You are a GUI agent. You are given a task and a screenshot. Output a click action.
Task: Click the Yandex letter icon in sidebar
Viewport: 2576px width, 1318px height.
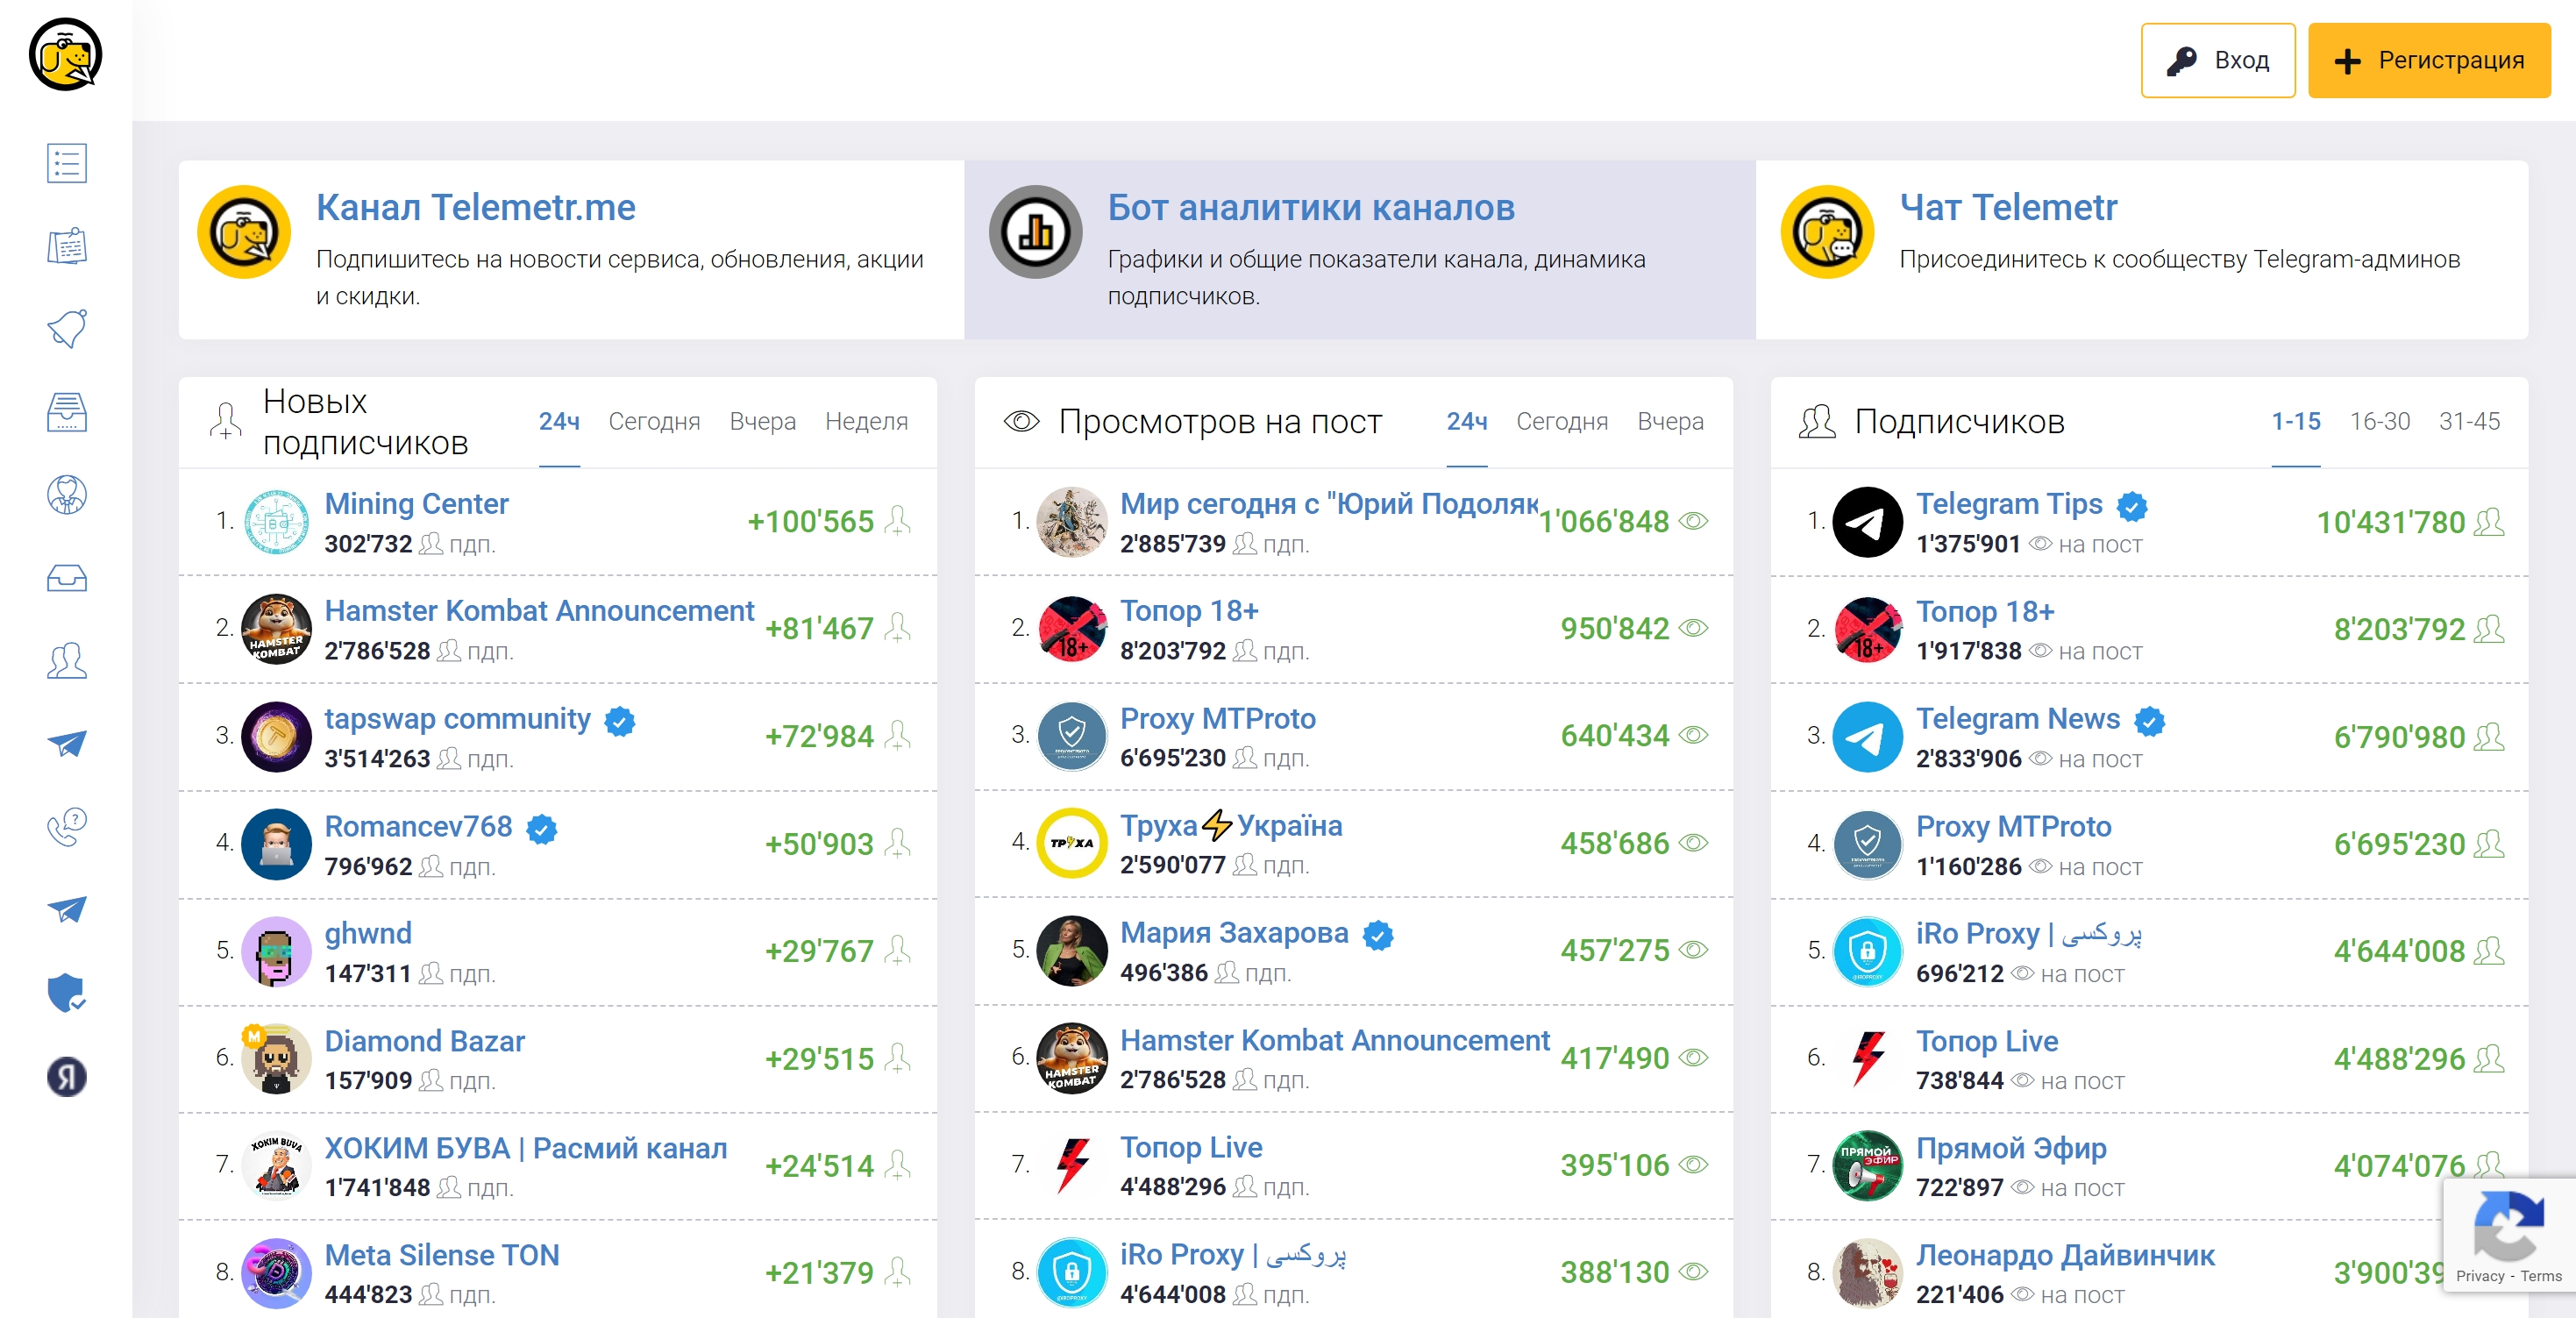[x=67, y=1077]
